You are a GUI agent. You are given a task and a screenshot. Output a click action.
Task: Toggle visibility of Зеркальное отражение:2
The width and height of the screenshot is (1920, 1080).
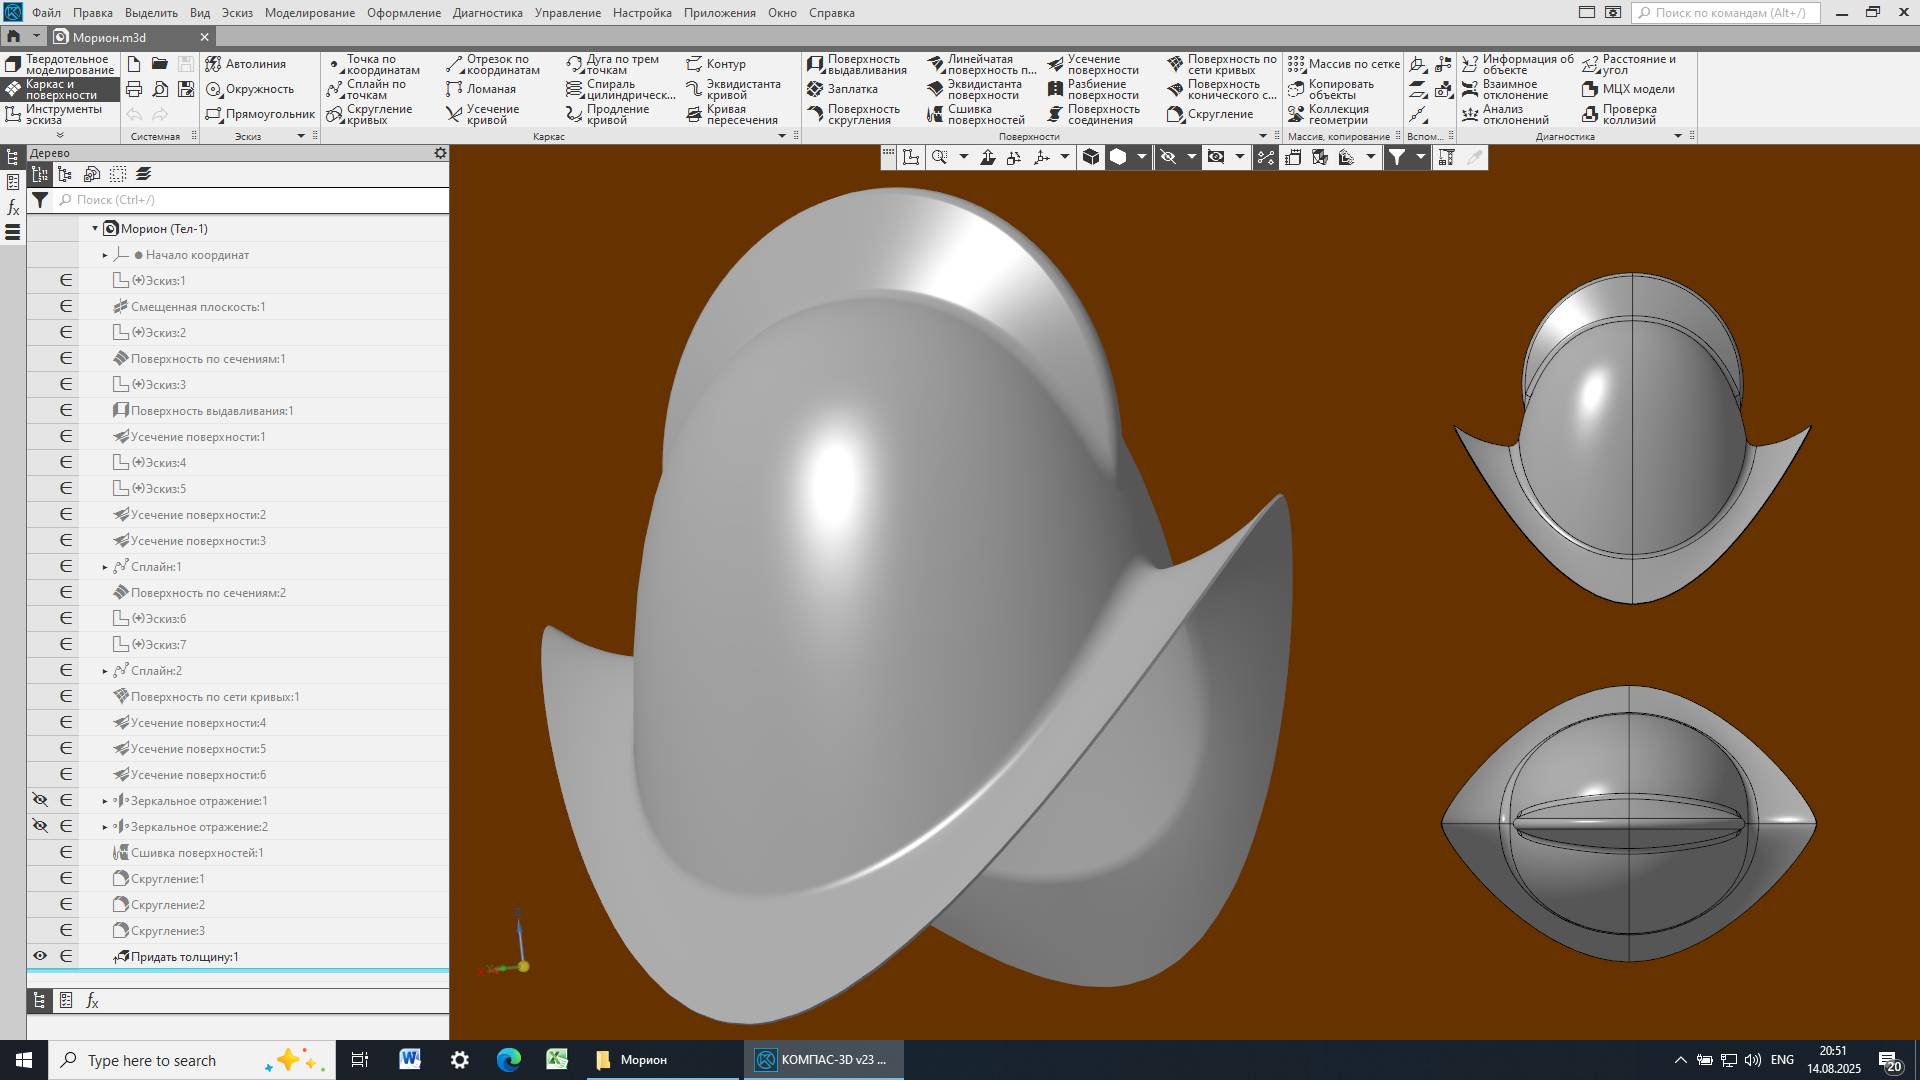click(x=40, y=826)
